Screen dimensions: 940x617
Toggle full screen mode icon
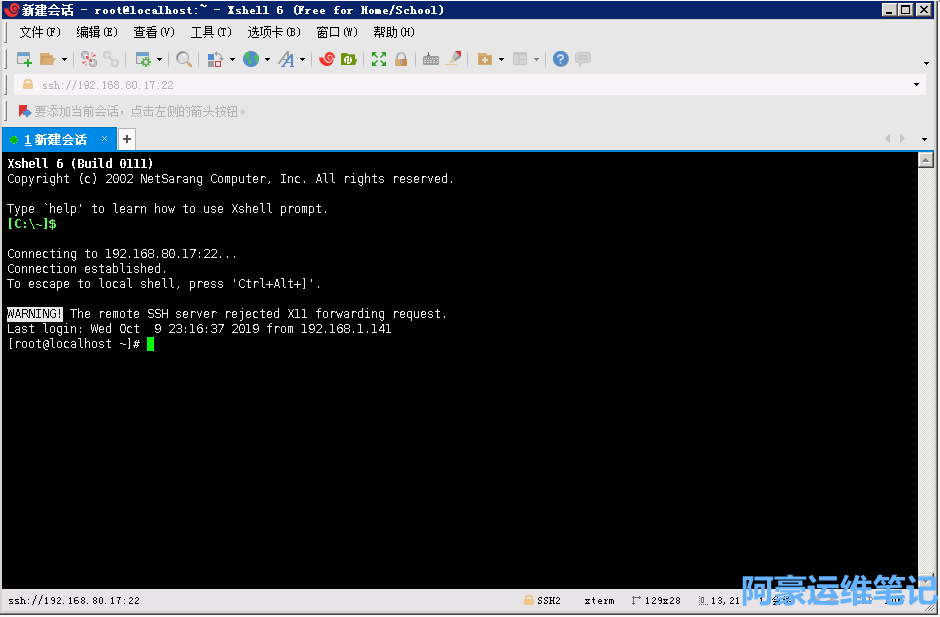click(379, 60)
